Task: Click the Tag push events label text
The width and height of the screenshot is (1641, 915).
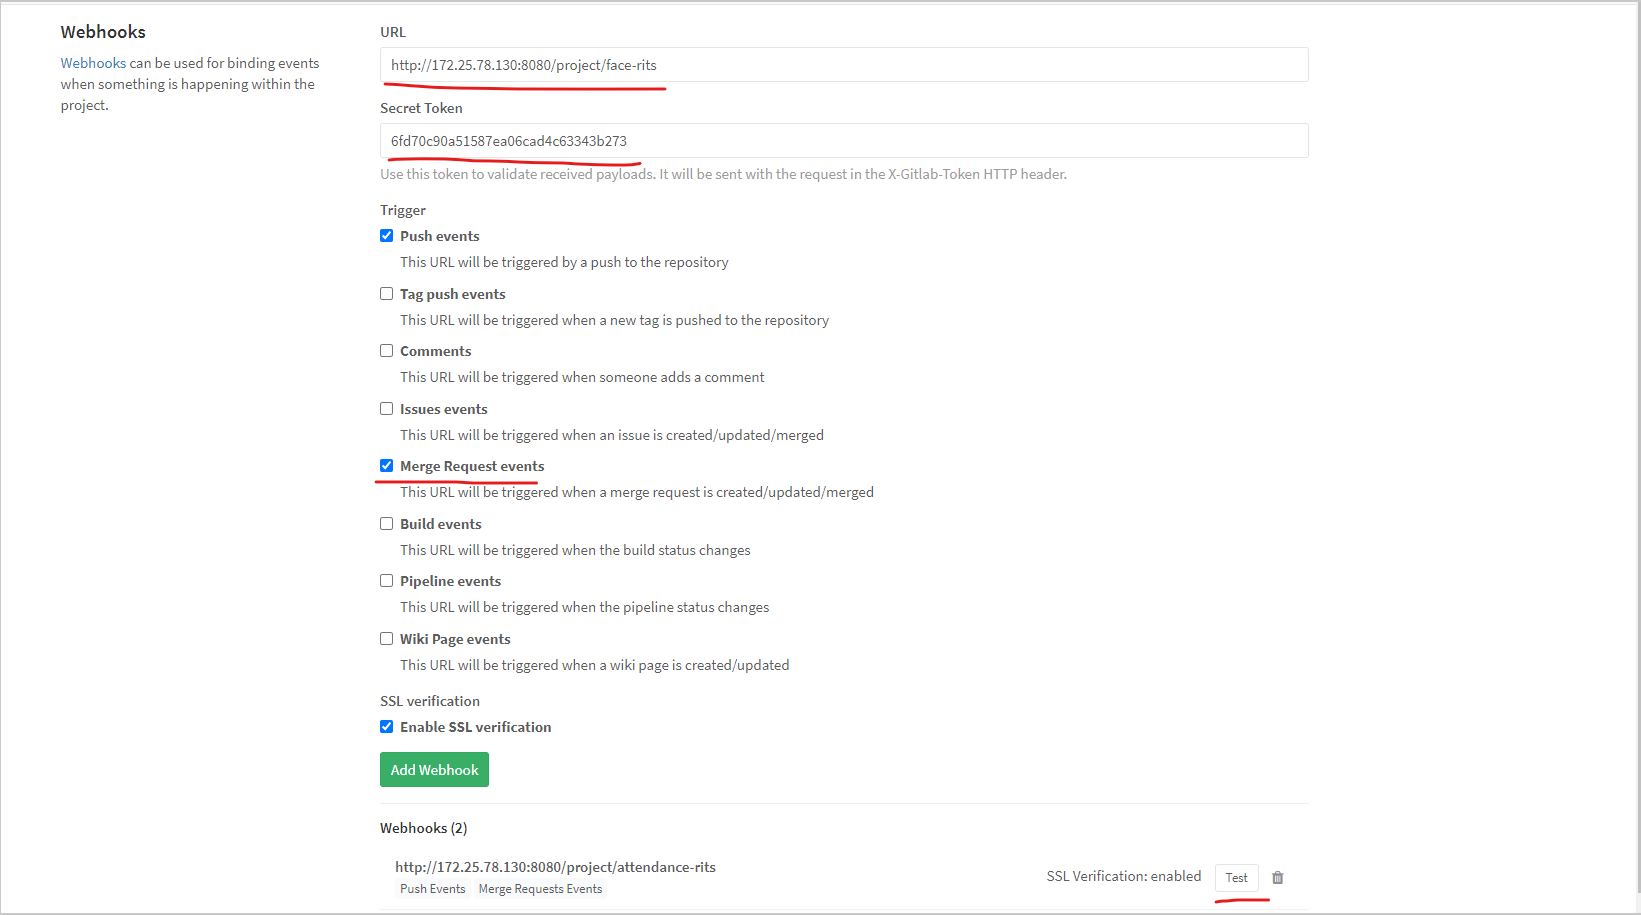Action: pyautogui.click(x=453, y=294)
